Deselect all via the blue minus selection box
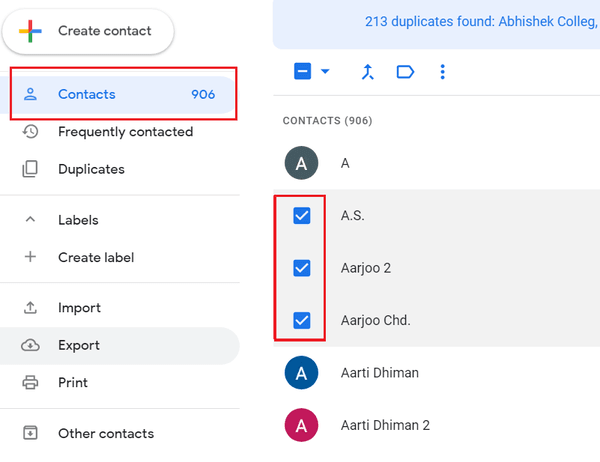This screenshot has width=600, height=462. coord(302,72)
